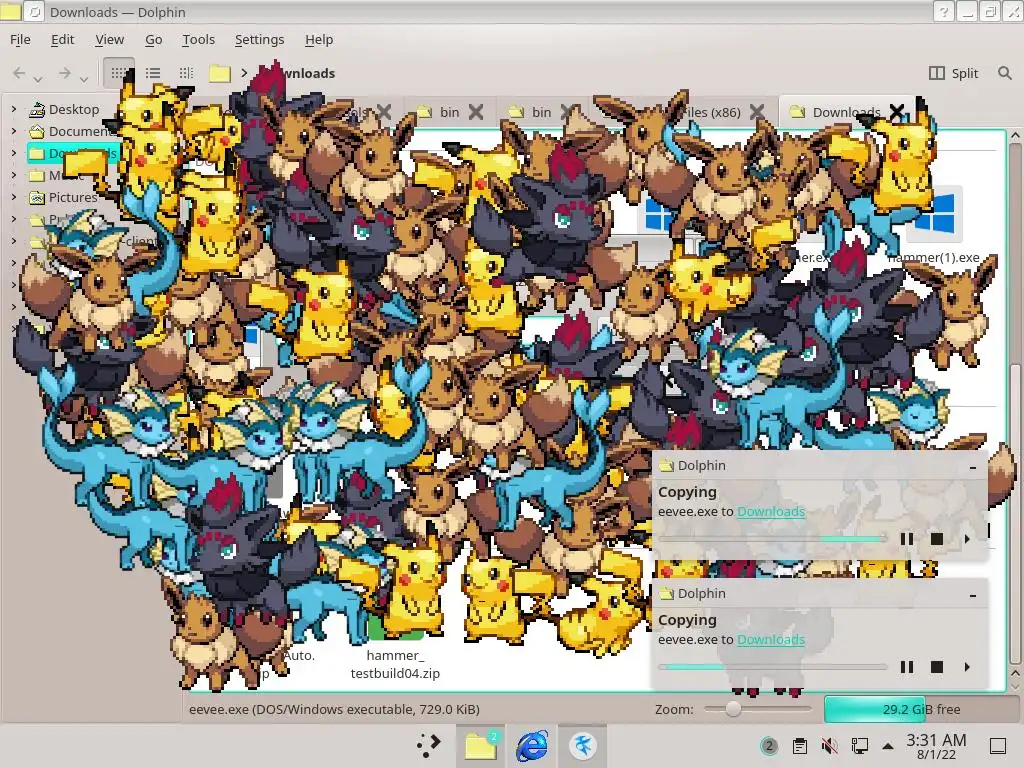This screenshot has height=768, width=1024.
Task: Stop the upper eevee.exe copy job
Action: 936,539
